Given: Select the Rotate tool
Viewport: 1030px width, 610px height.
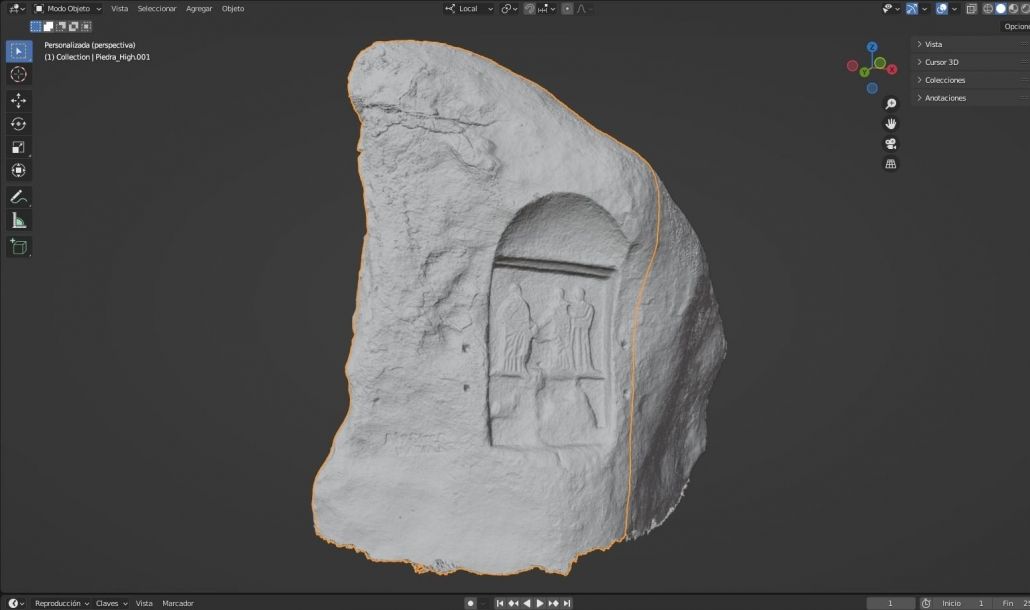Looking at the screenshot, I should click(18, 124).
